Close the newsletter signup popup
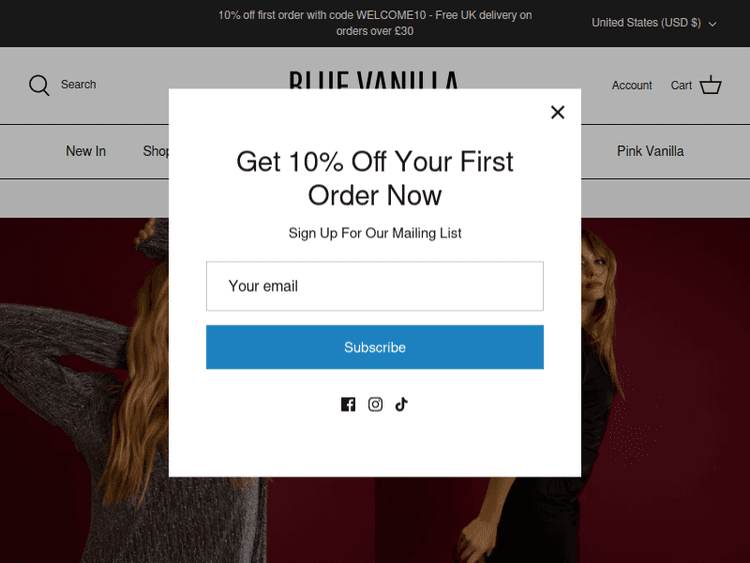This screenshot has width=750, height=563. pos(558,112)
